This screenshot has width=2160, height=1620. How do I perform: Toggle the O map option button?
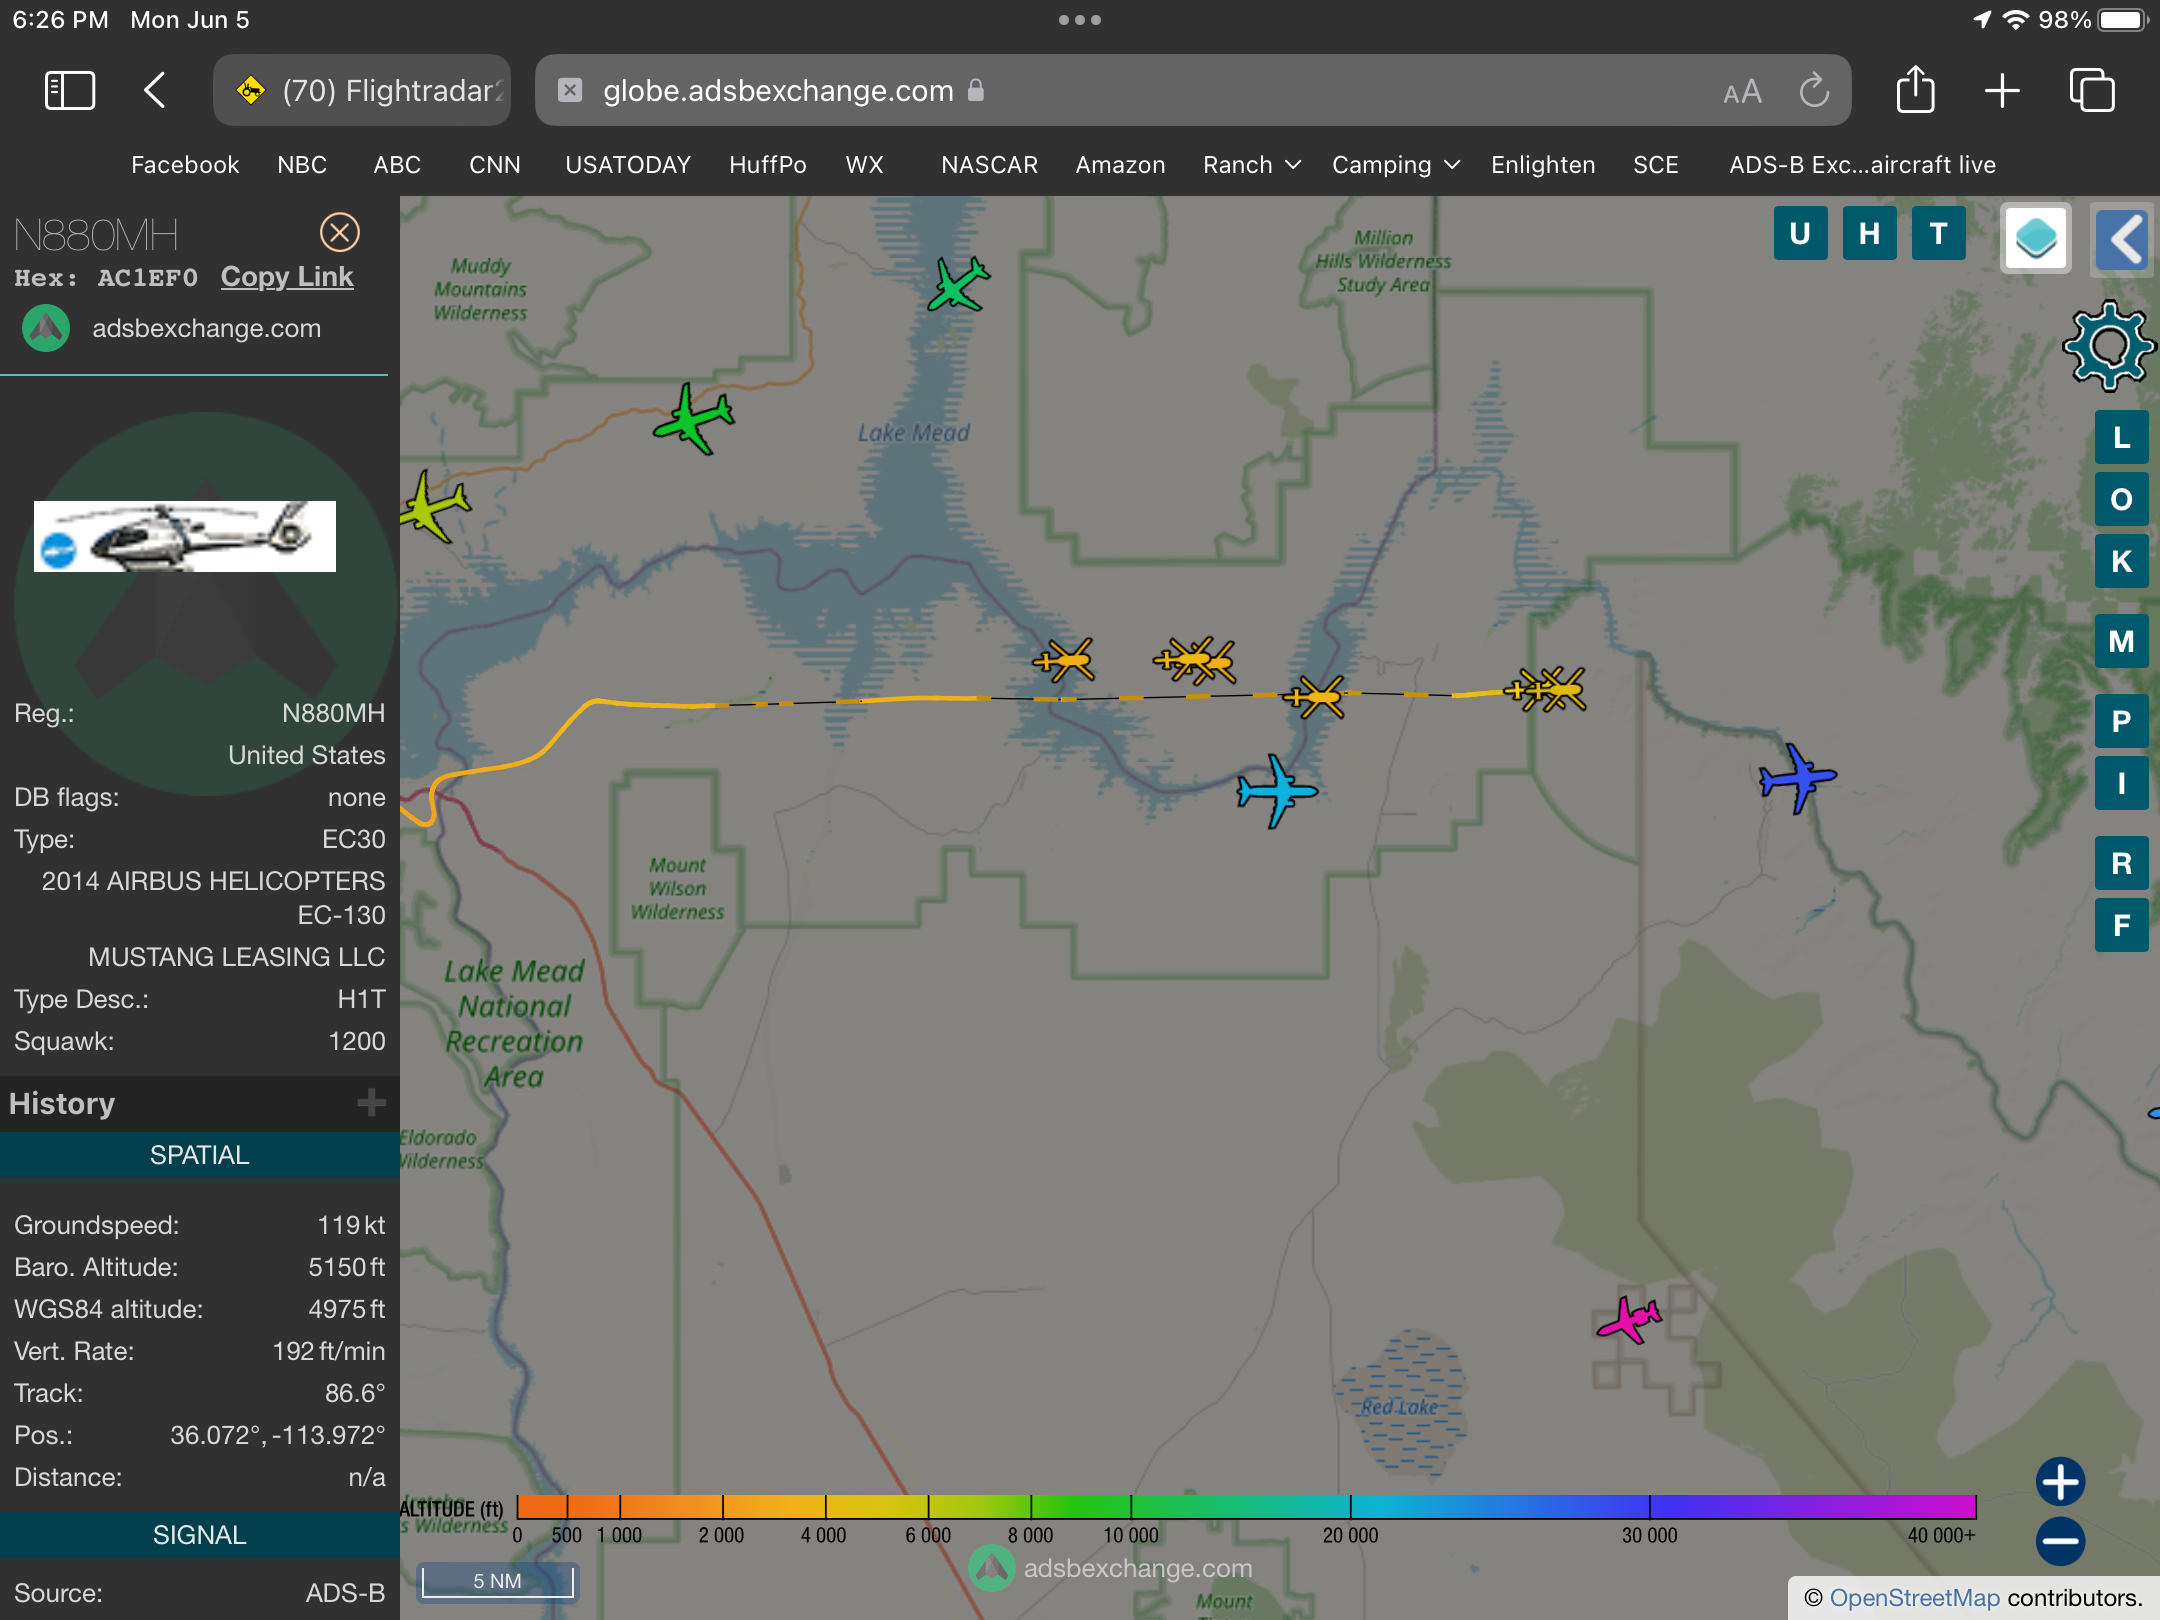pyautogui.click(x=2121, y=500)
